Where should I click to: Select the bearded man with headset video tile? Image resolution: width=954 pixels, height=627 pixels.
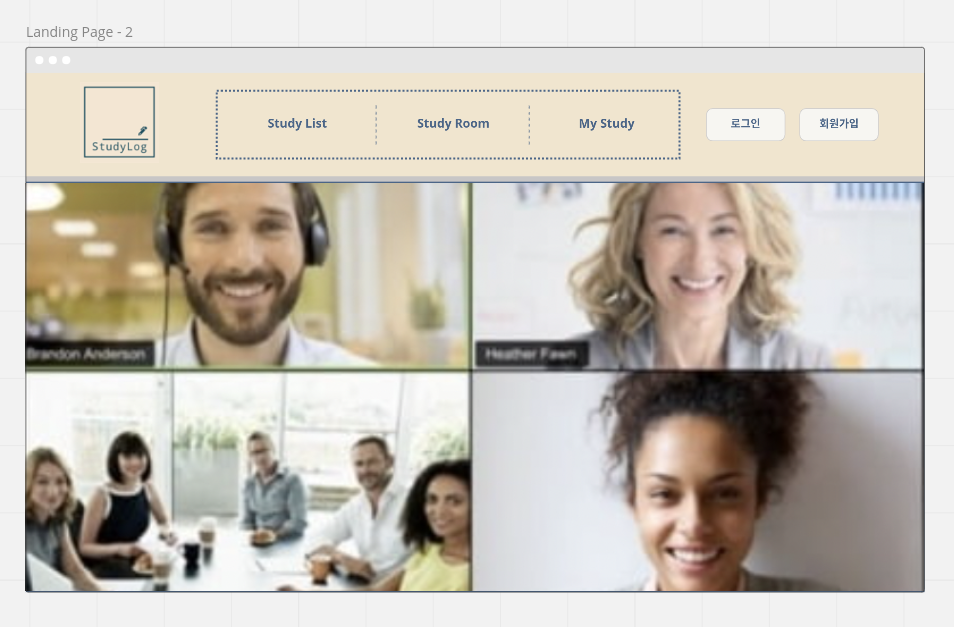[248, 275]
